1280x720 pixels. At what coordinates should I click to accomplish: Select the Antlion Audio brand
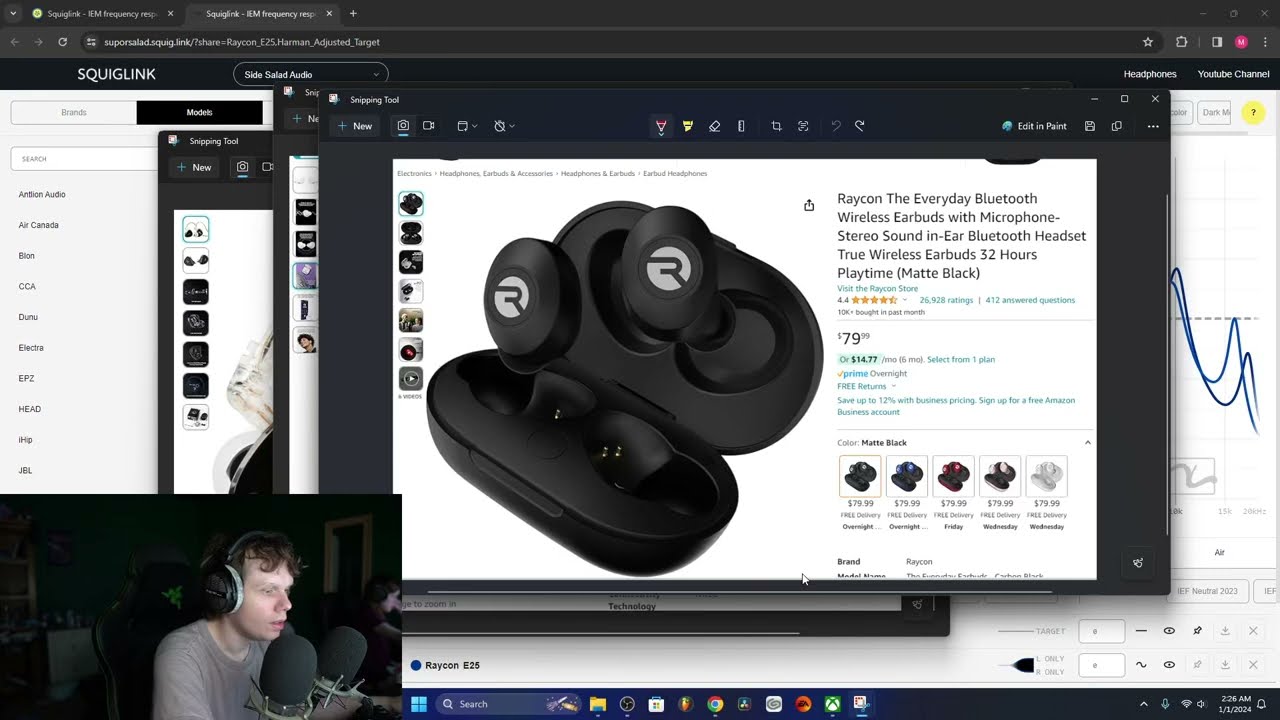pyautogui.click(x=42, y=195)
